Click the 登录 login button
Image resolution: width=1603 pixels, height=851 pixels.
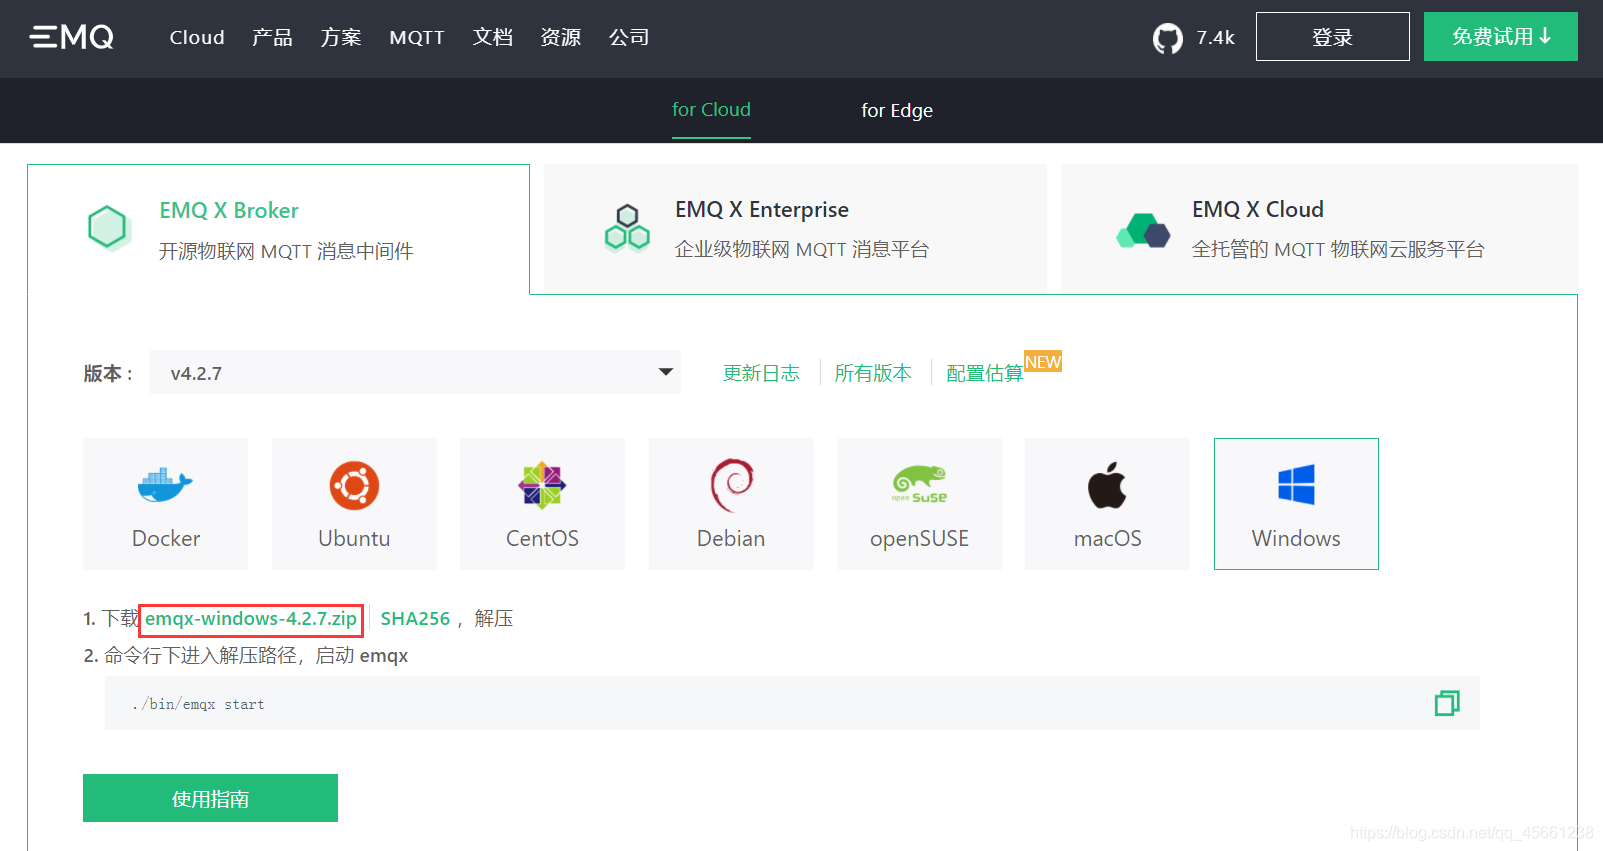point(1333,37)
